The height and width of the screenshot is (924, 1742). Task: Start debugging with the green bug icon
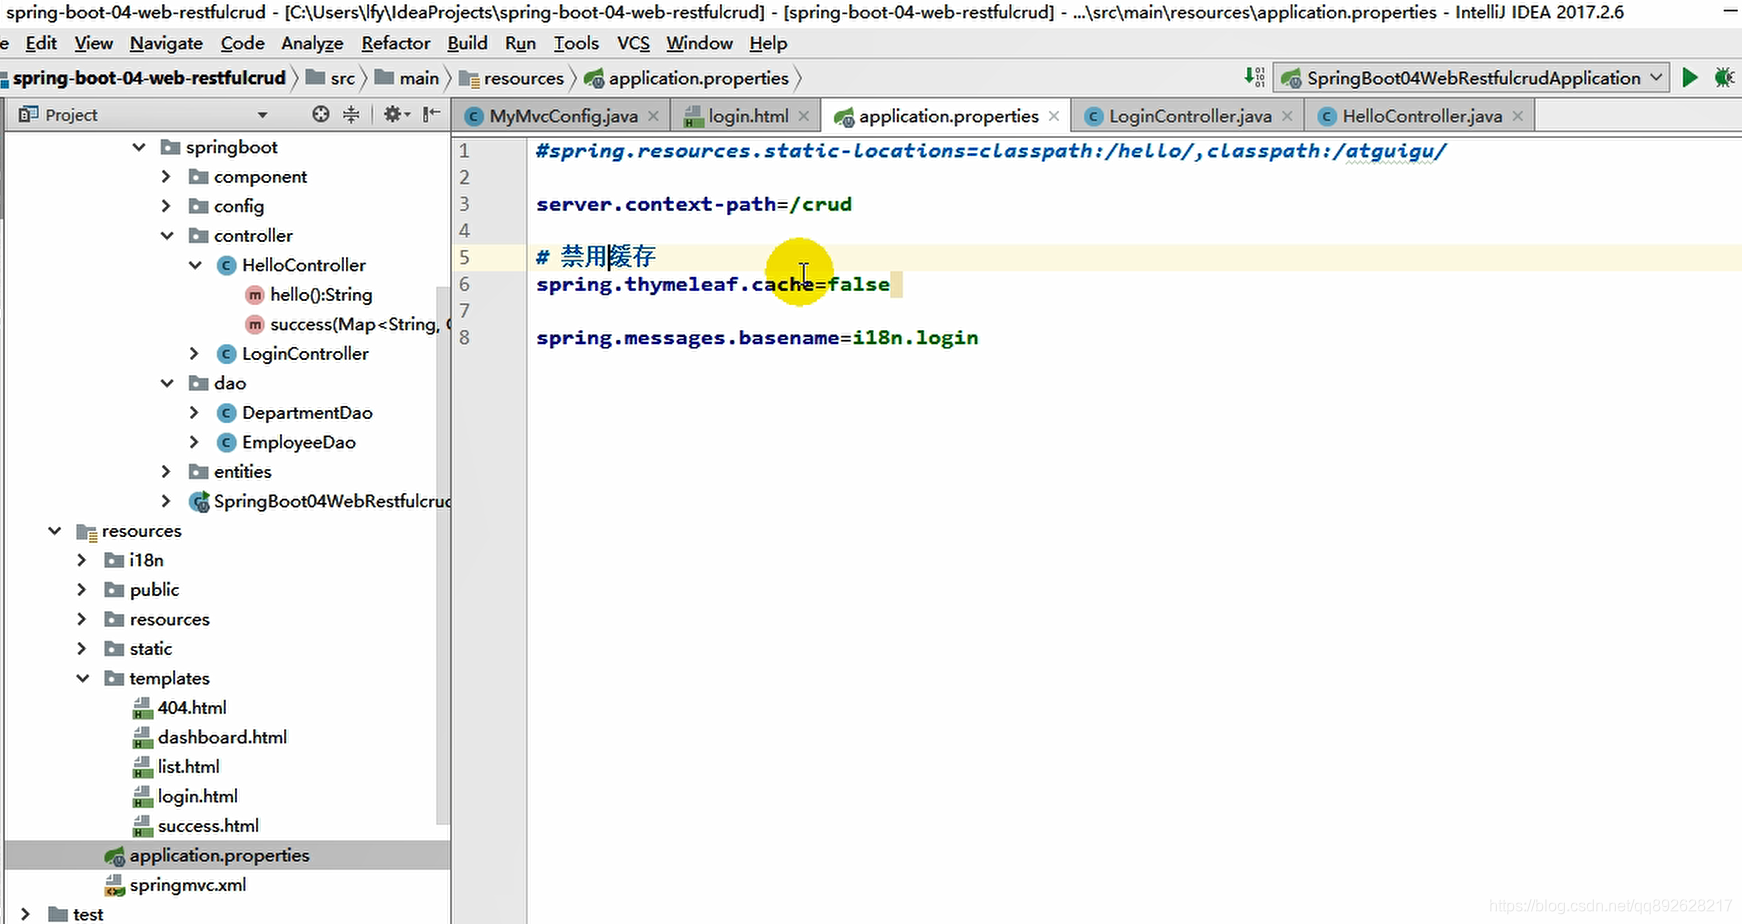point(1725,78)
